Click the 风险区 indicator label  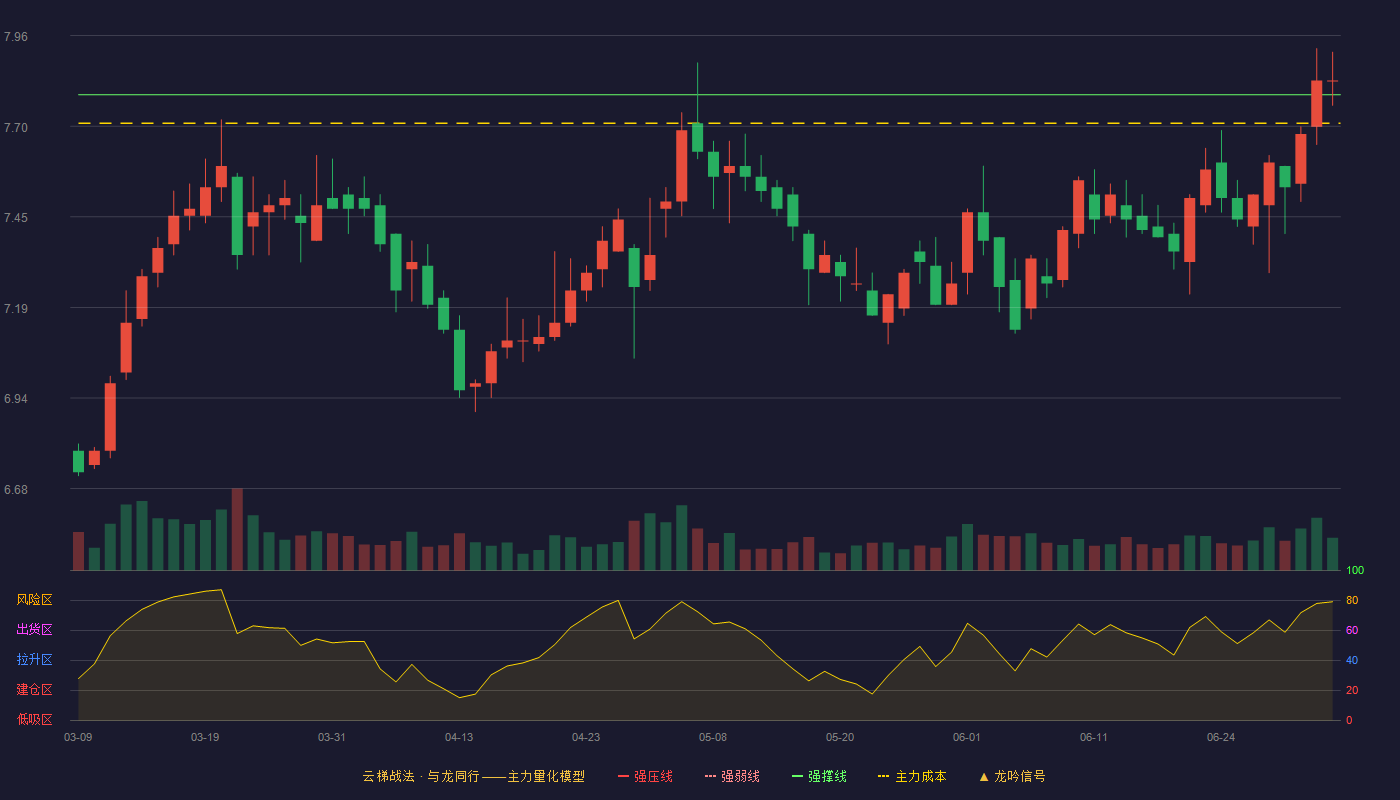click(34, 600)
